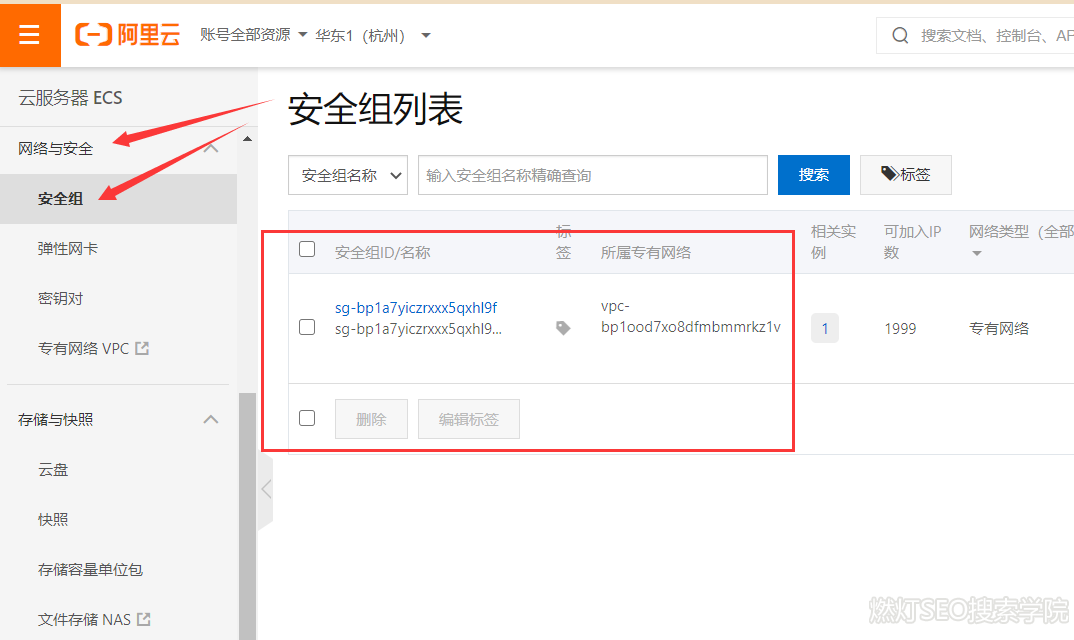Image resolution: width=1074 pixels, height=640 pixels.
Task: Open external link icon beside 文件存储 NAS
Action: pos(144,619)
